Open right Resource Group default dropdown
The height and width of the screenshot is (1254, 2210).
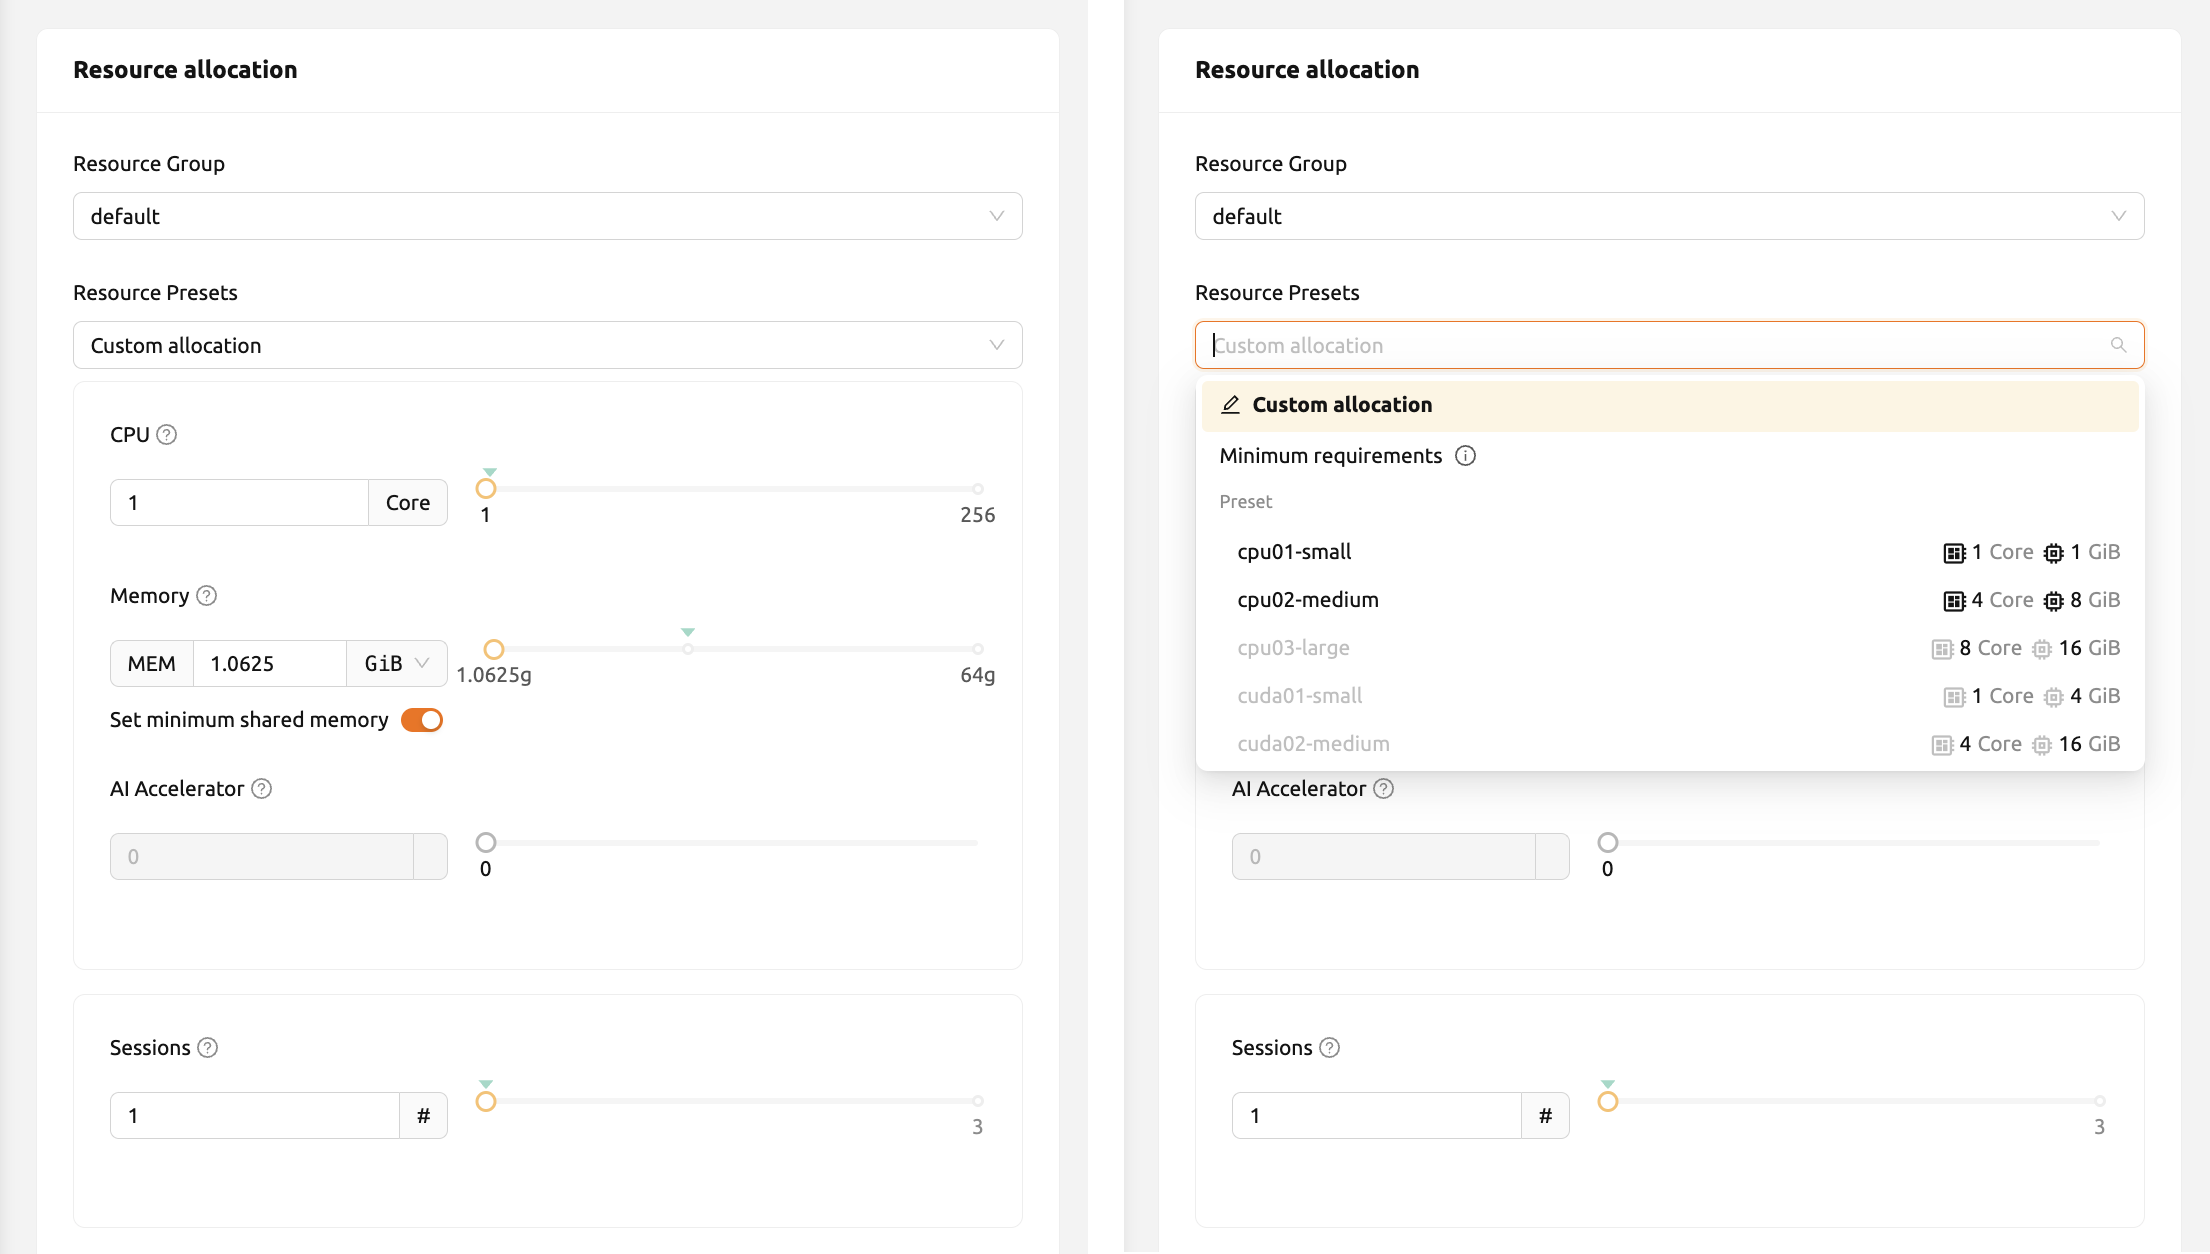click(1669, 216)
